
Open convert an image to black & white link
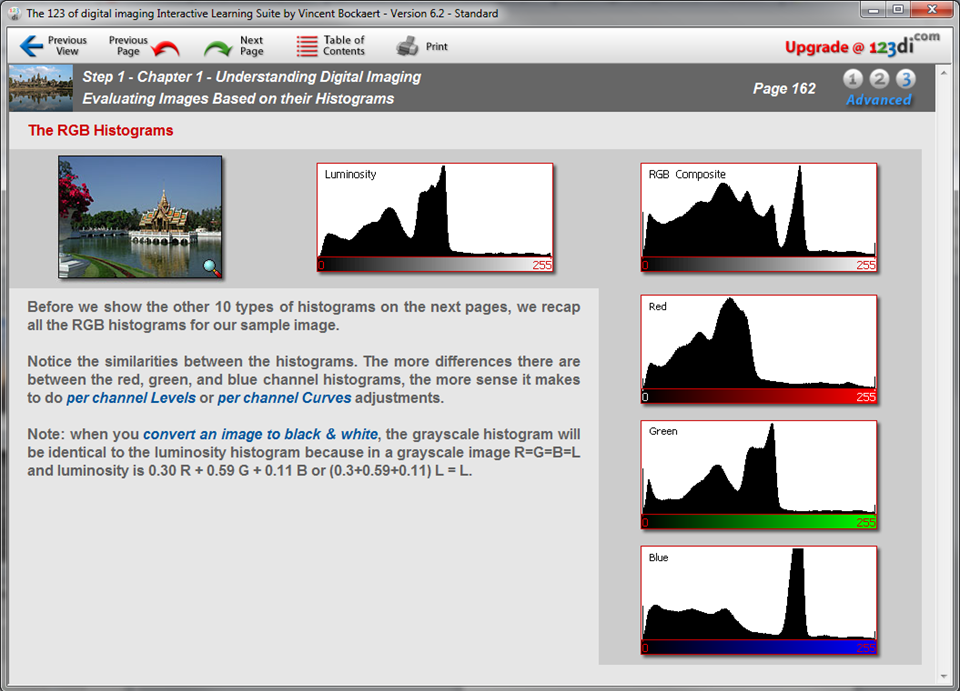click(x=260, y=434)
